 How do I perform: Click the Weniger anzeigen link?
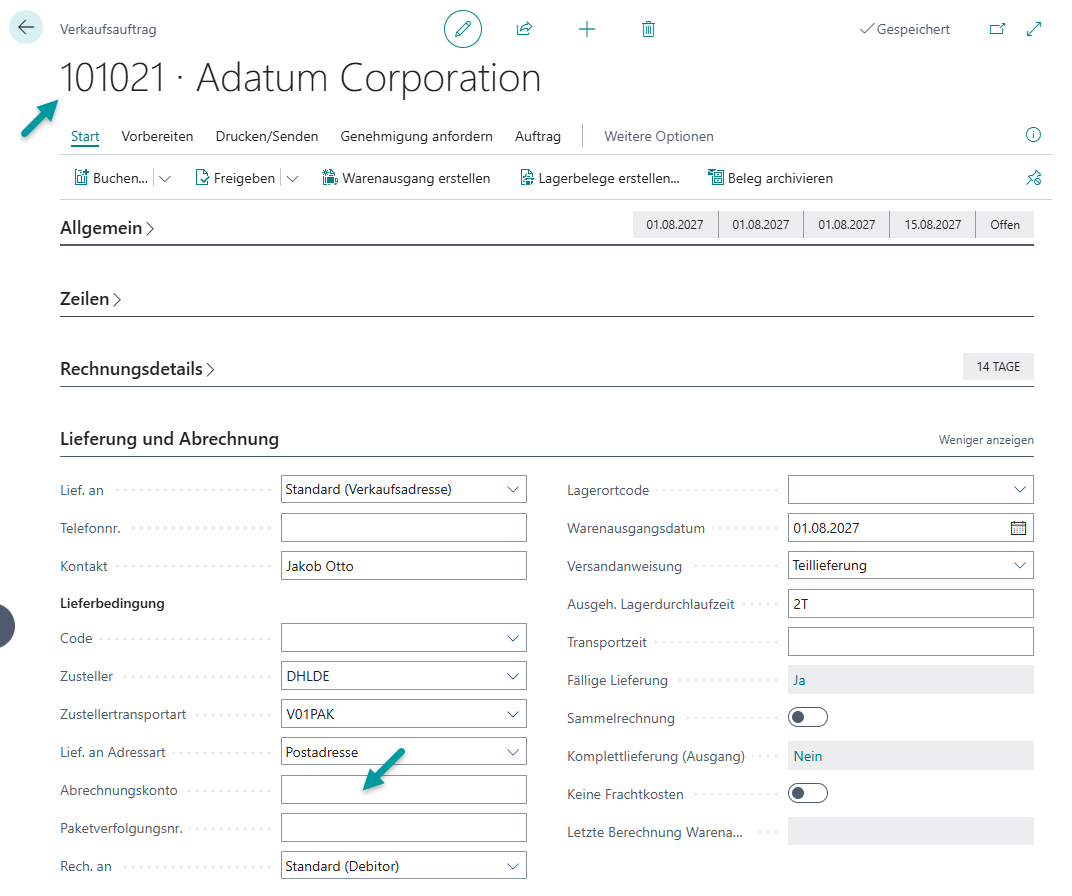click(986, 439)
